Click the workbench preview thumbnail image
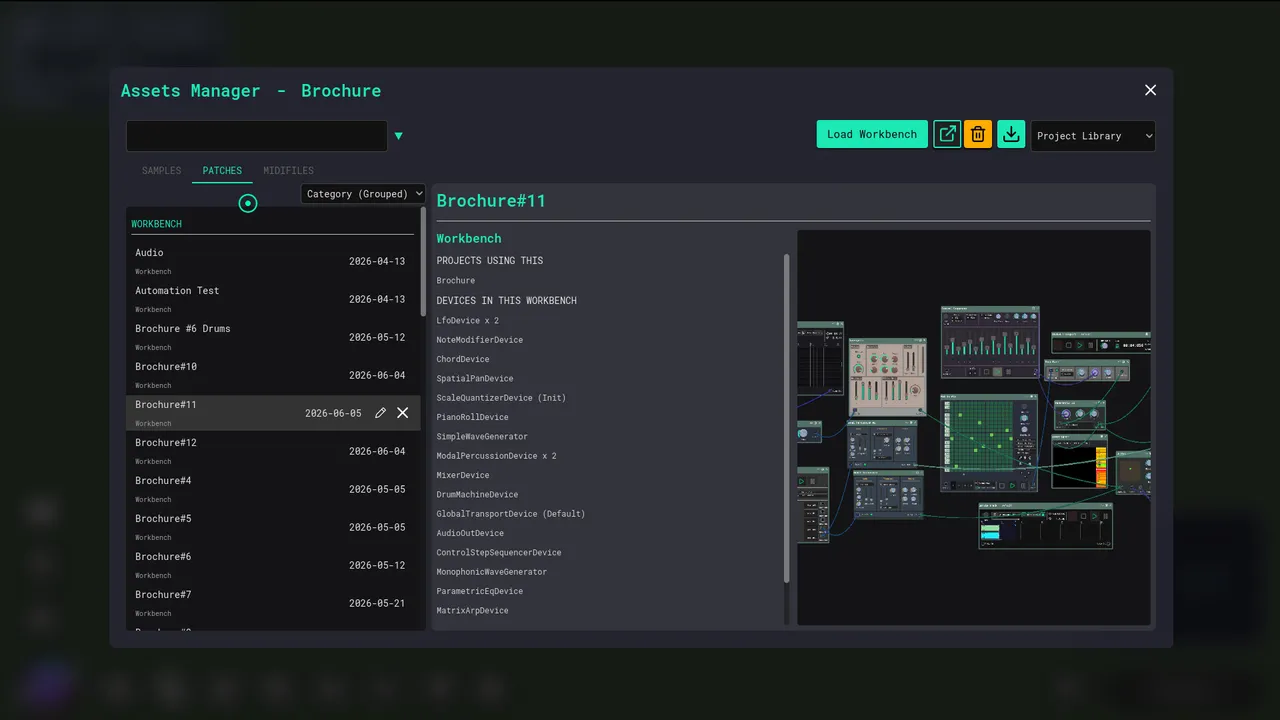This screenshot has width=1280, height=720. coord(974,428)
